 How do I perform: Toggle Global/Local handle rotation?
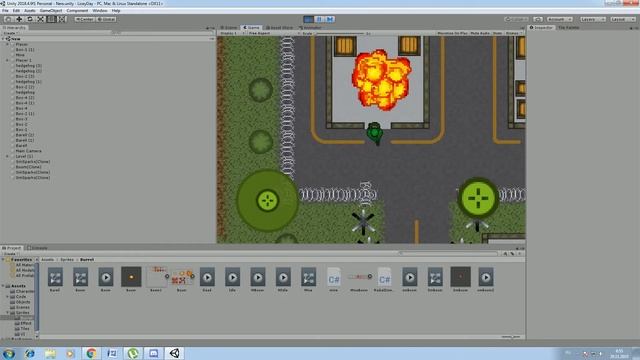point(106,19)
